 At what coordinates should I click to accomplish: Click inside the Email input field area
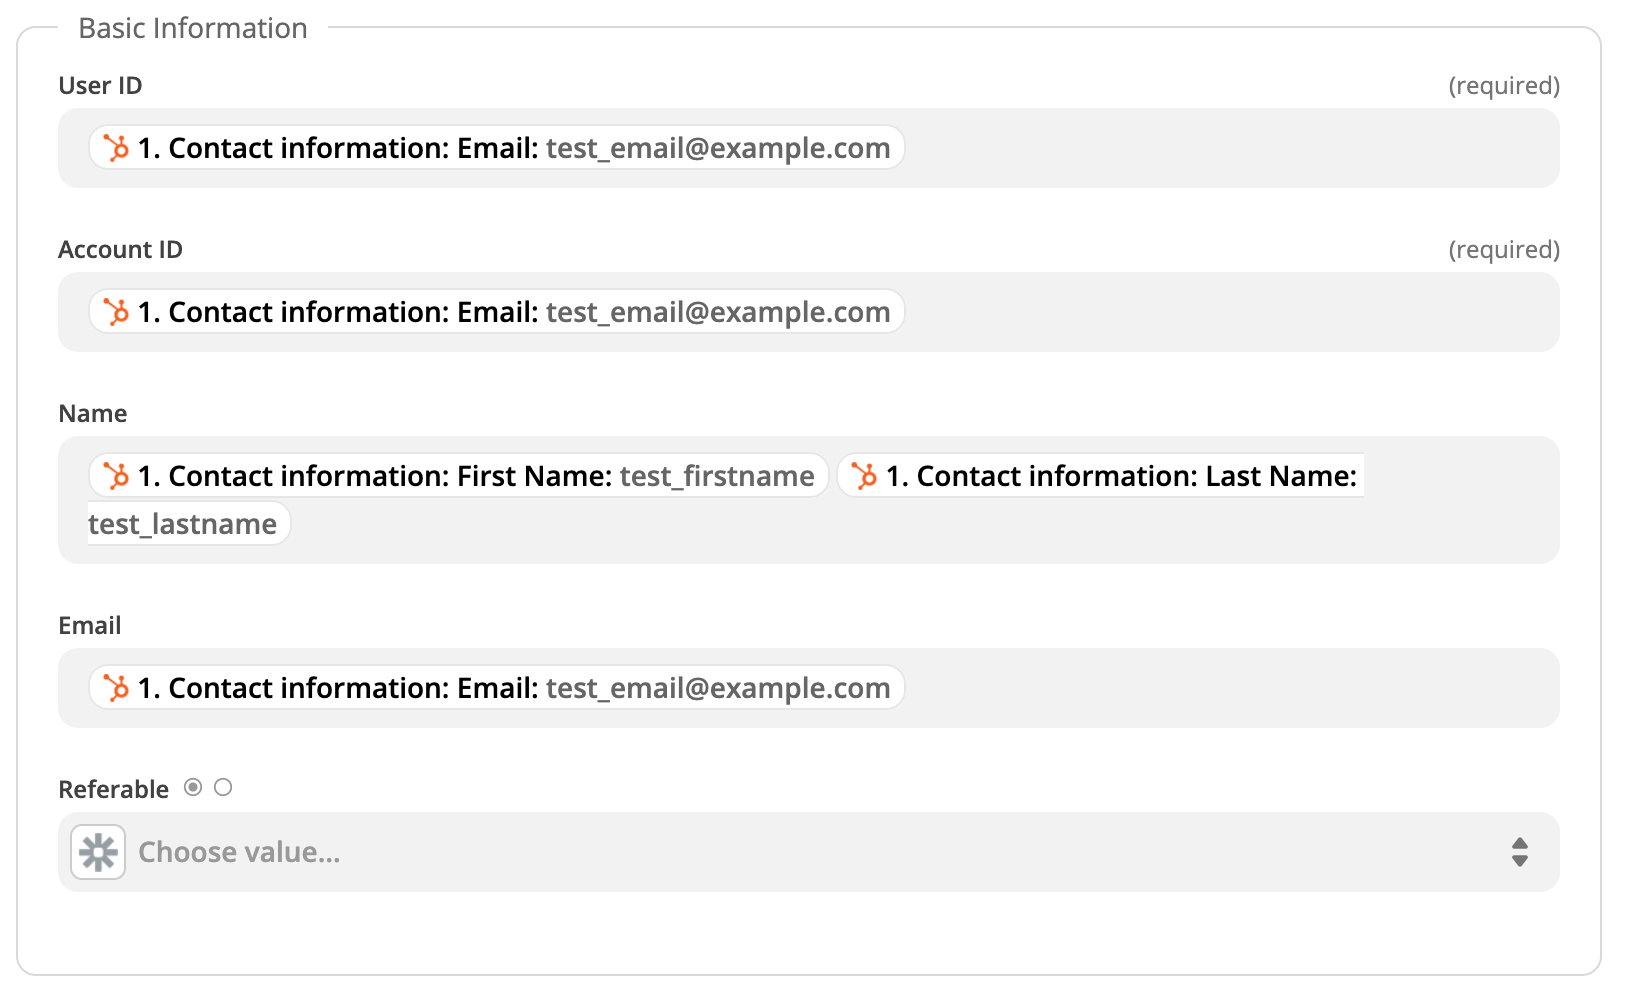[1100, 688]
